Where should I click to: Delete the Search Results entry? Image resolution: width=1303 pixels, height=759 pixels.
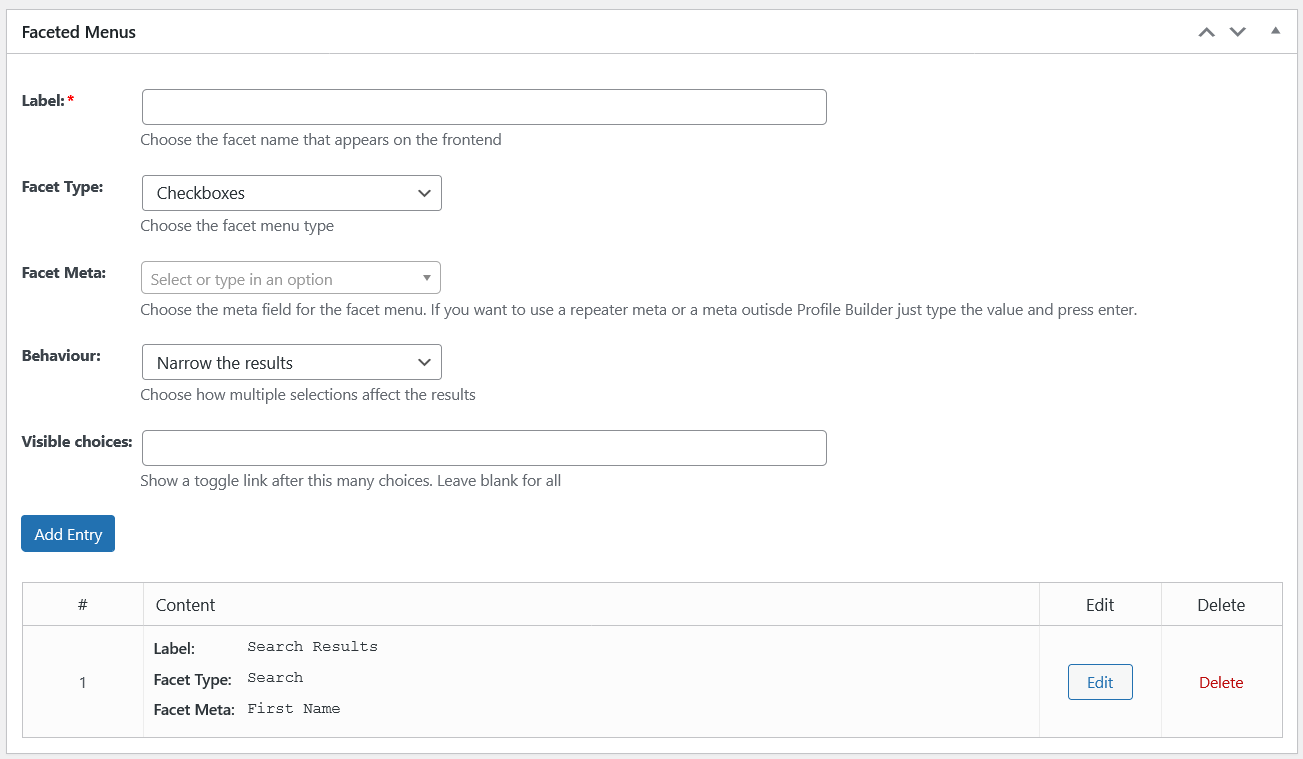[1221, 683]
